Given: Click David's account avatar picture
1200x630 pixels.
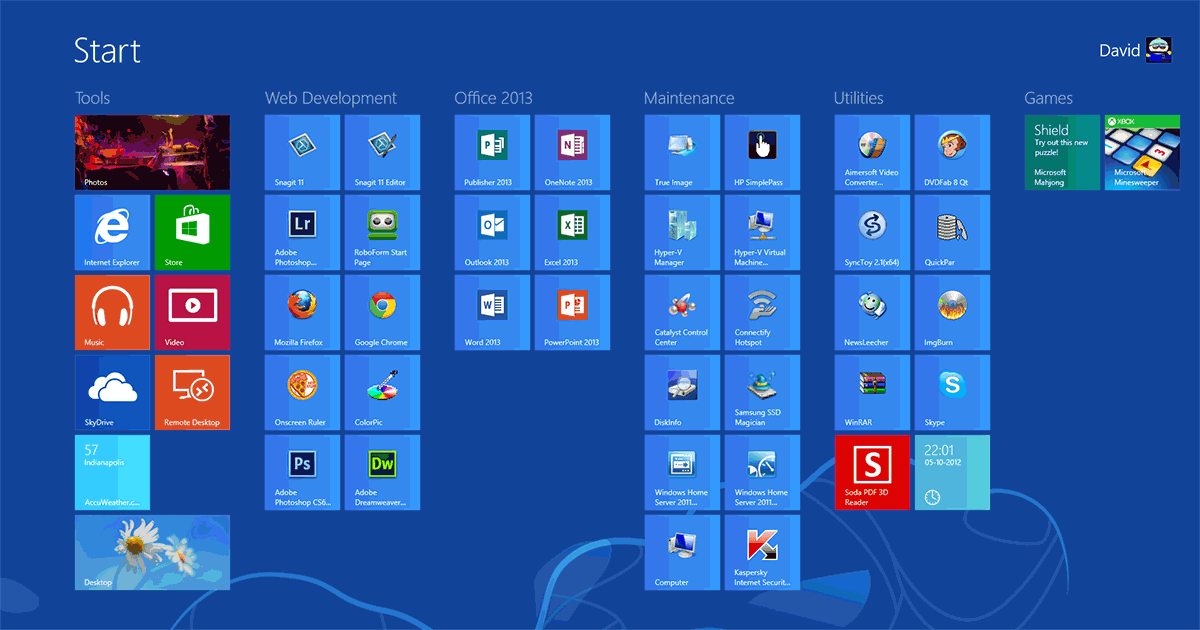Looking at the screenshot, I should tap(1159, 50).
